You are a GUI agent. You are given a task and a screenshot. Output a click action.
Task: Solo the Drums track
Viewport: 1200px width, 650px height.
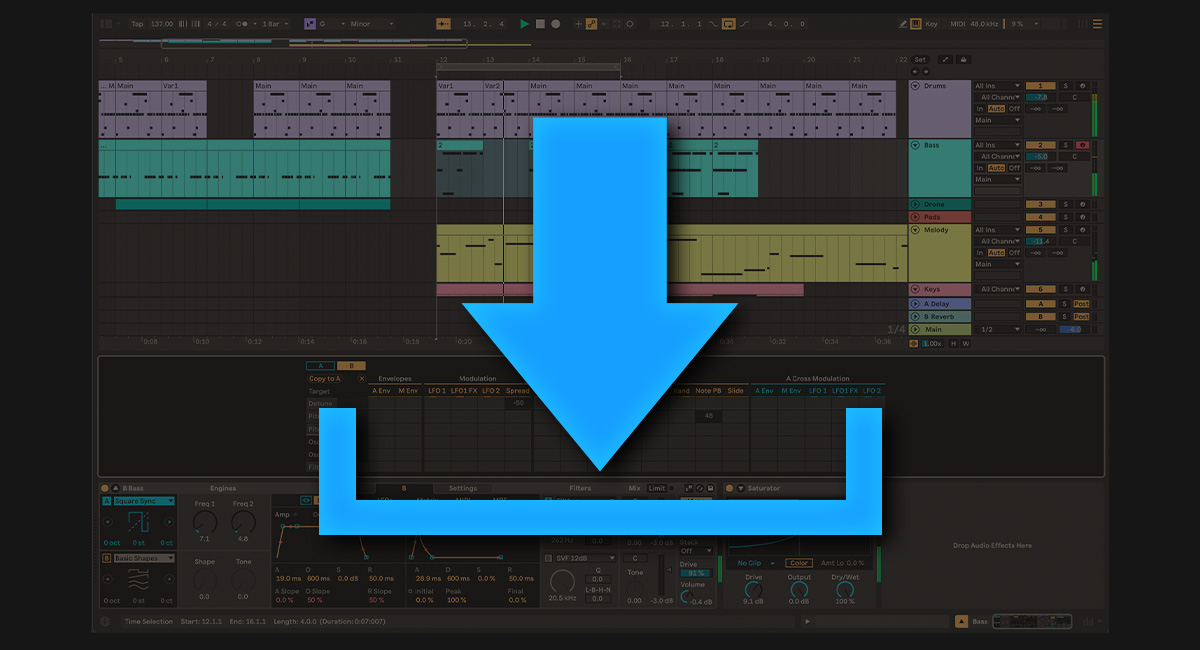click(1065, 87)
